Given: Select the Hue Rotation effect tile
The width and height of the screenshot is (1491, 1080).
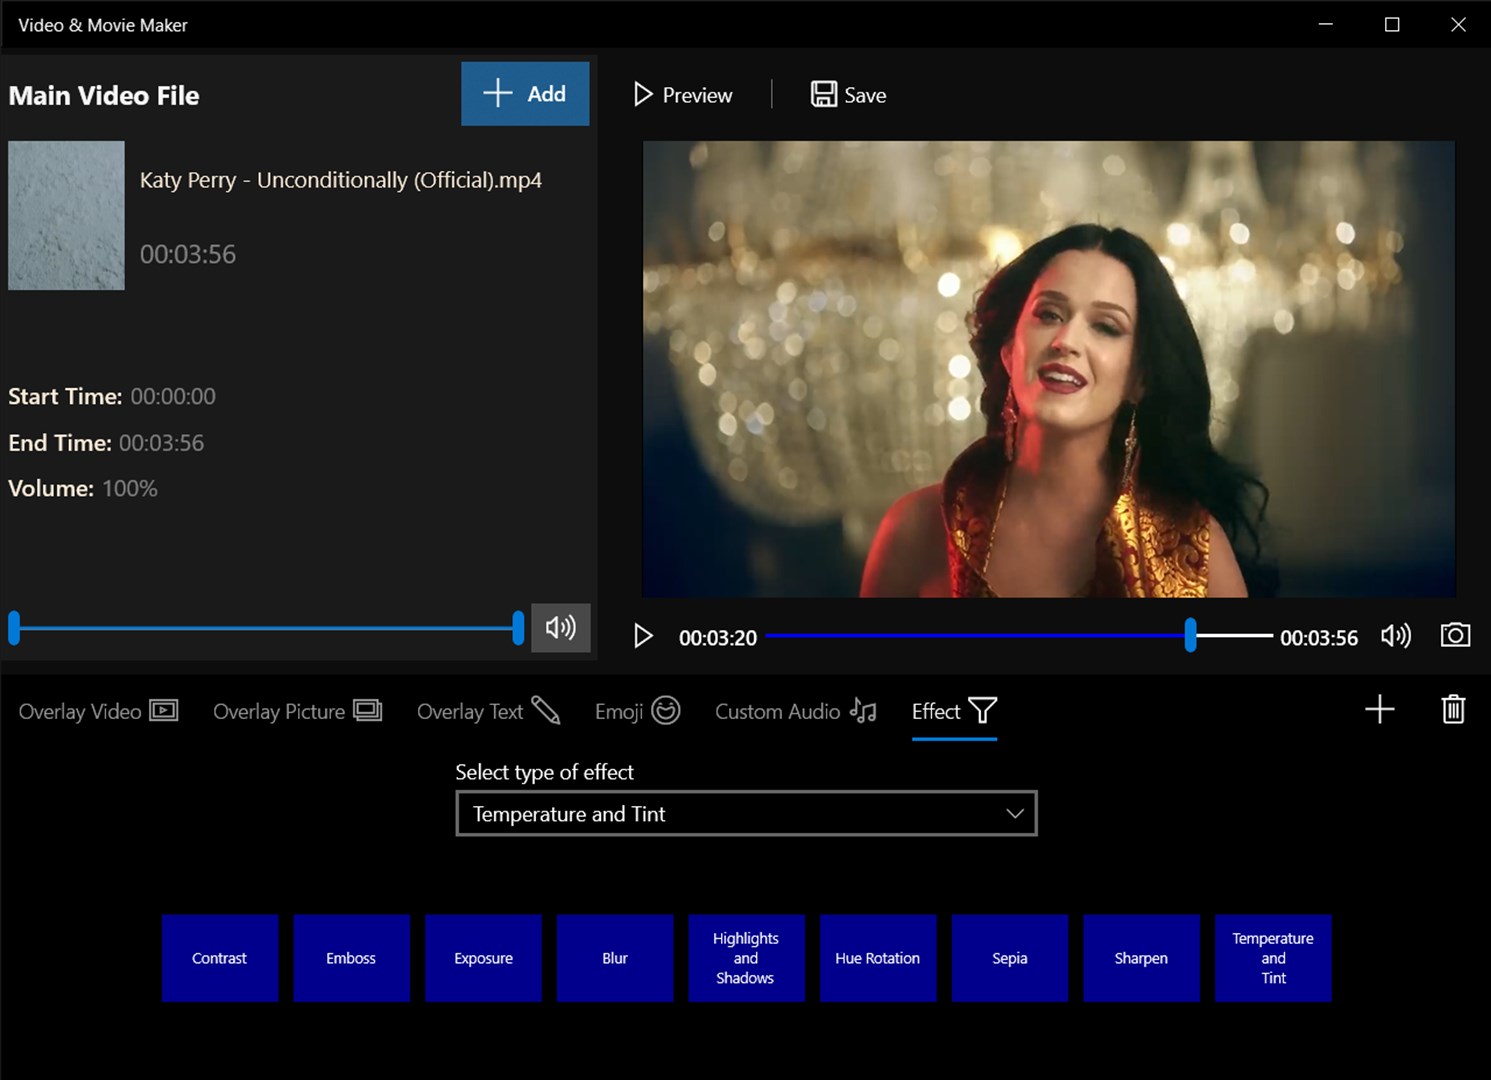Looking at the screenshot, I should [x=878, y=958].
